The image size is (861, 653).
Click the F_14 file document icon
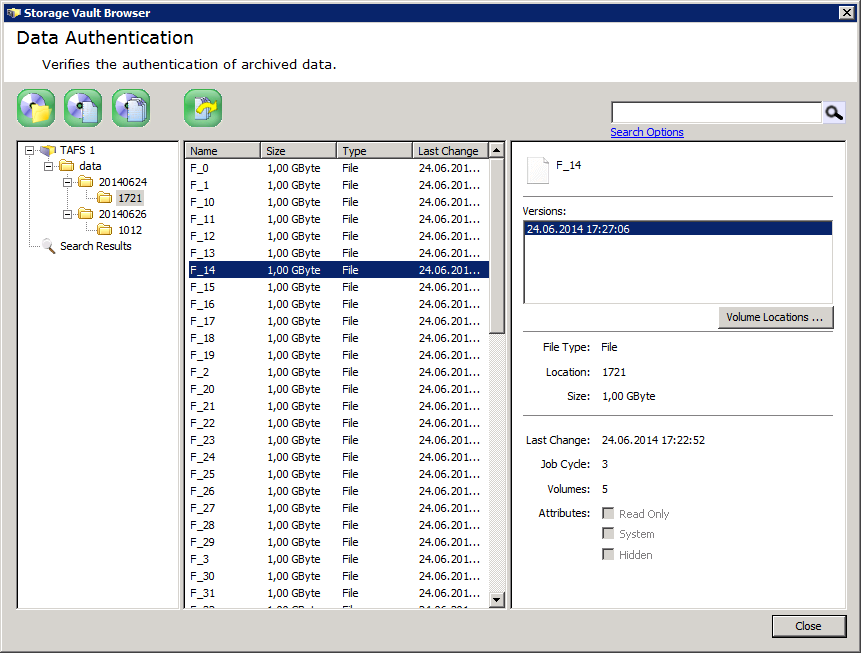click(538, 170)
